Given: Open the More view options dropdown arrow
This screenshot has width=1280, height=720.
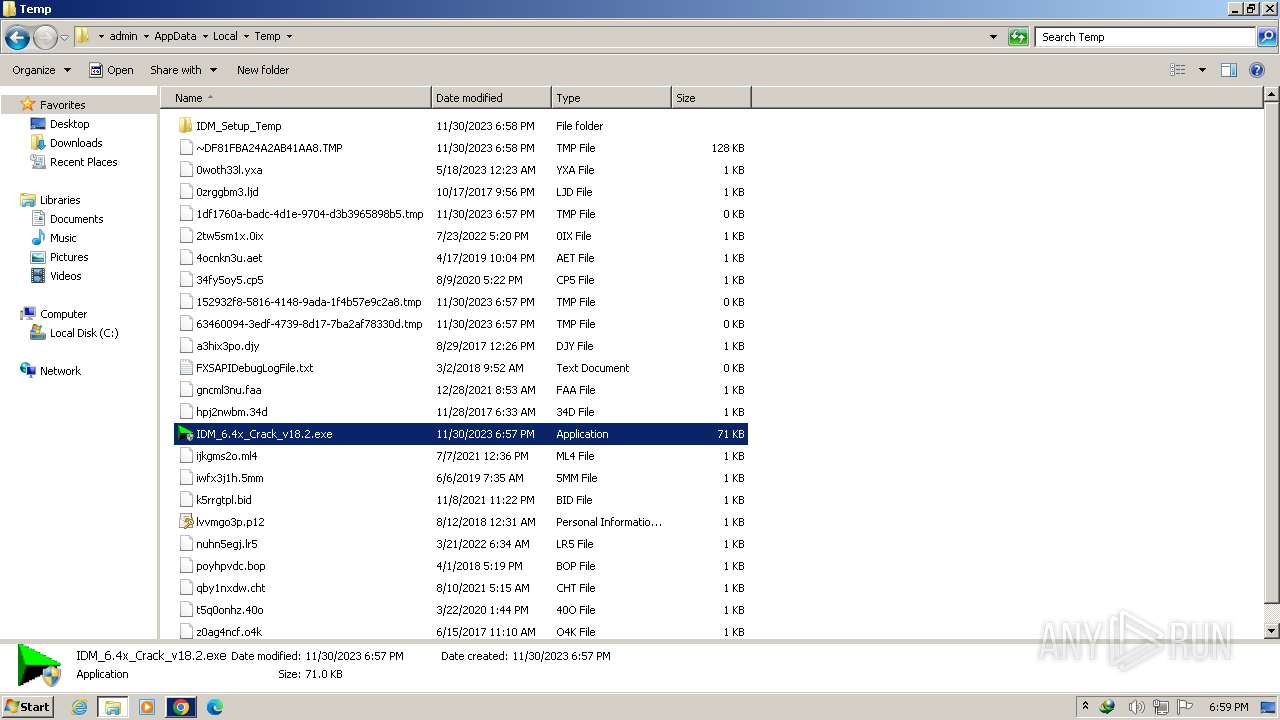Looking at the screenshot, I should 1202,70.
